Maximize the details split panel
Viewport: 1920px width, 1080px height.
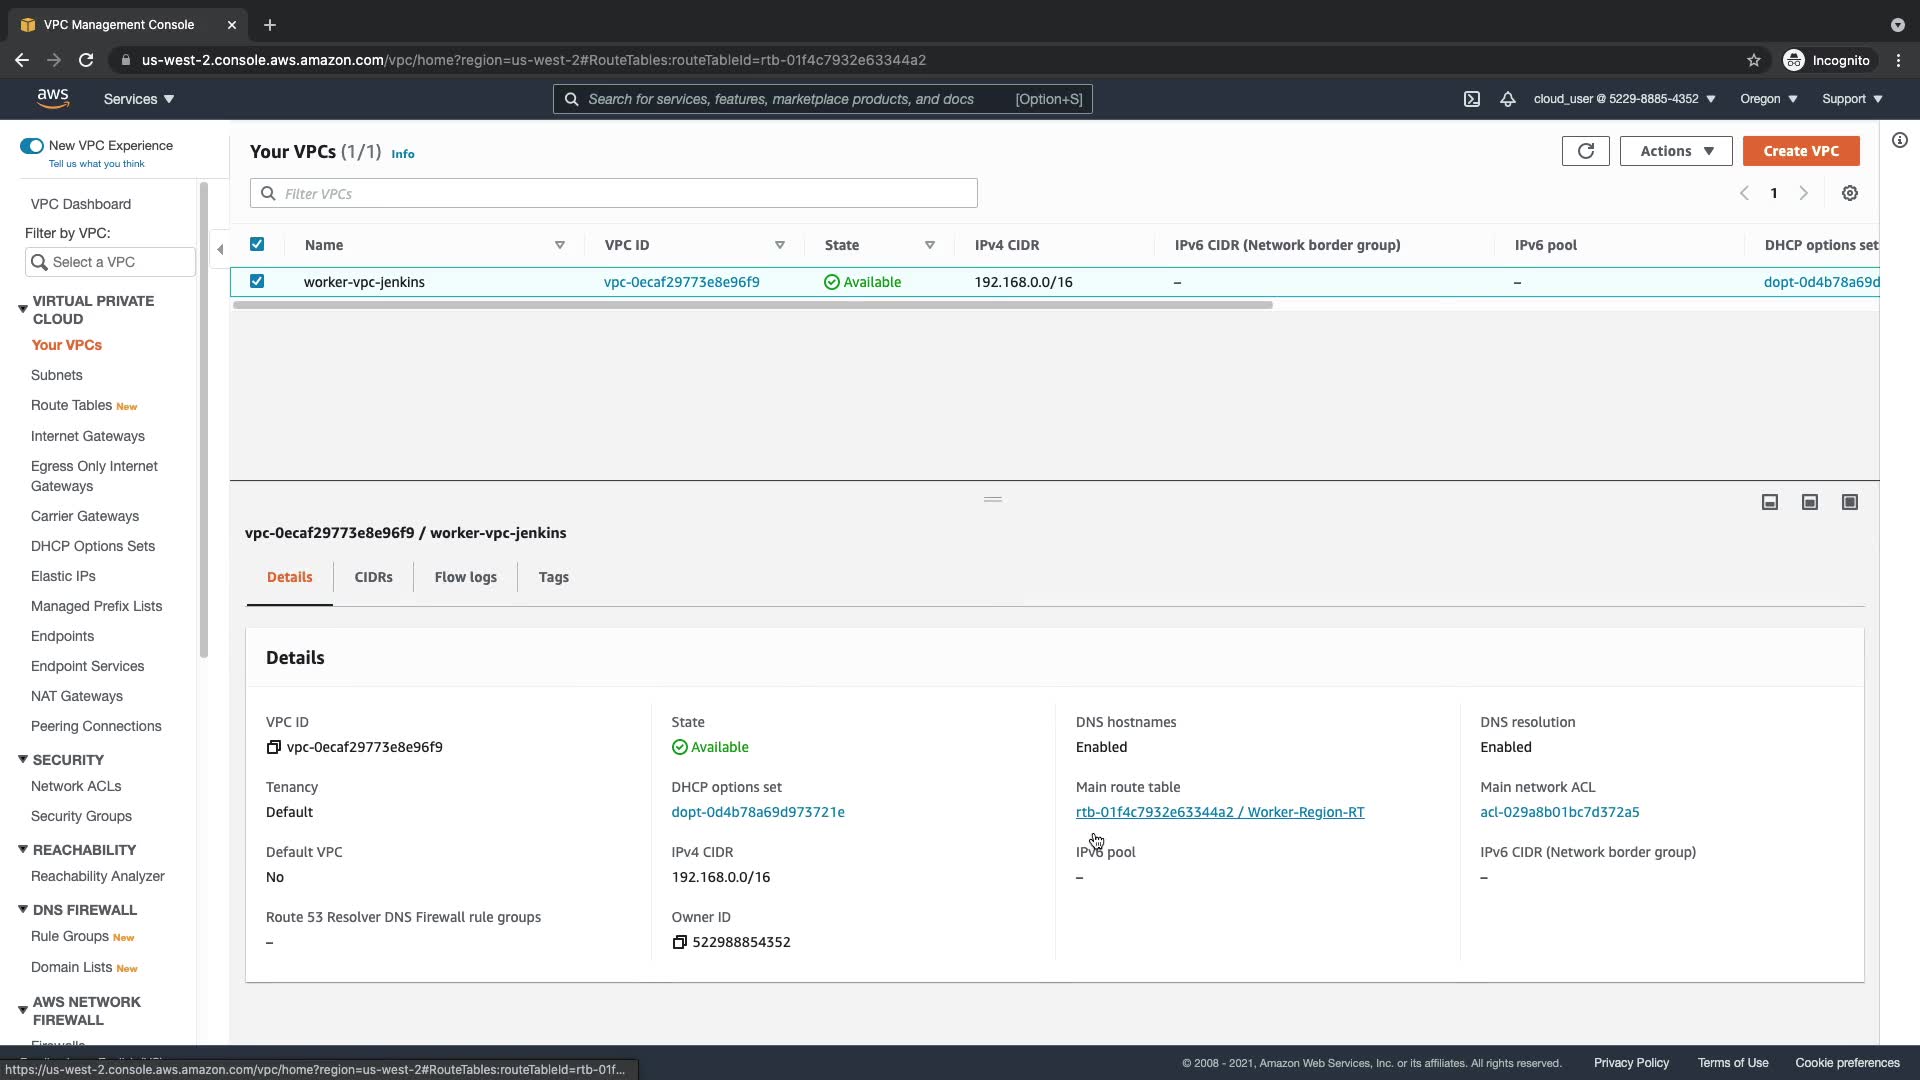pos(1850,502)
